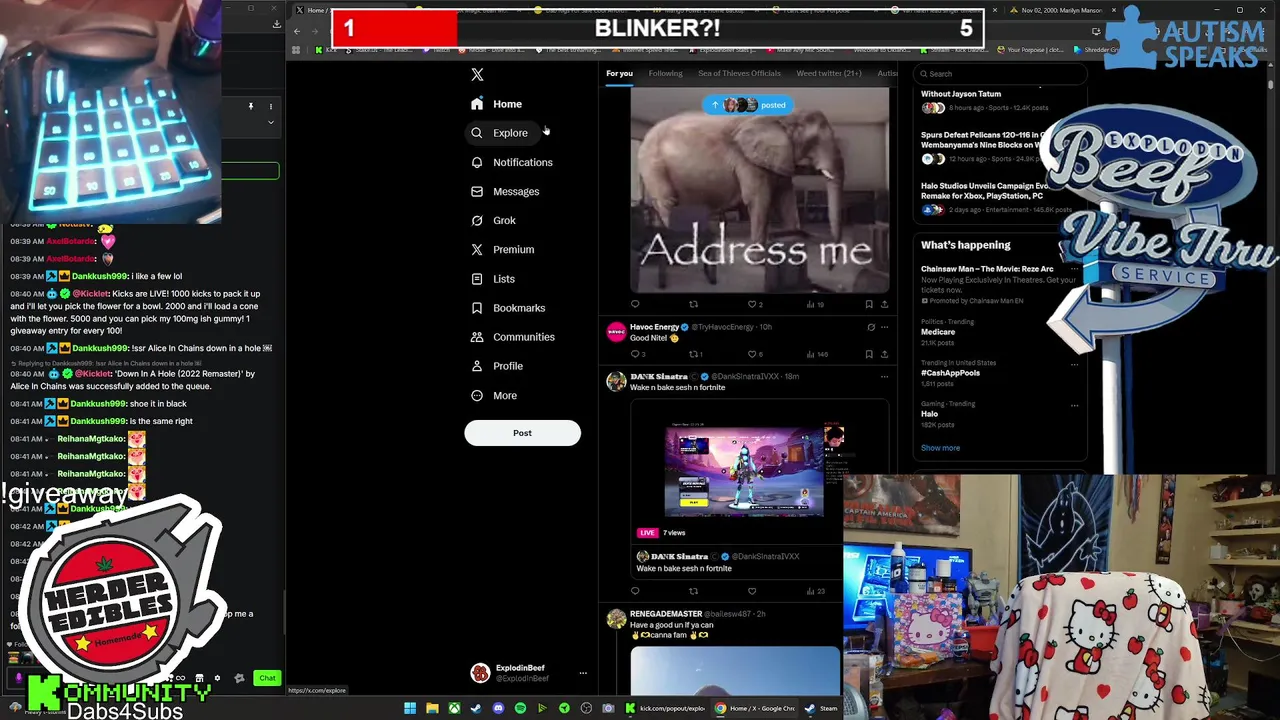Reply to Havoc Energy's Good Nite post
1280x720 pixels.
click(x=635, y=354)
